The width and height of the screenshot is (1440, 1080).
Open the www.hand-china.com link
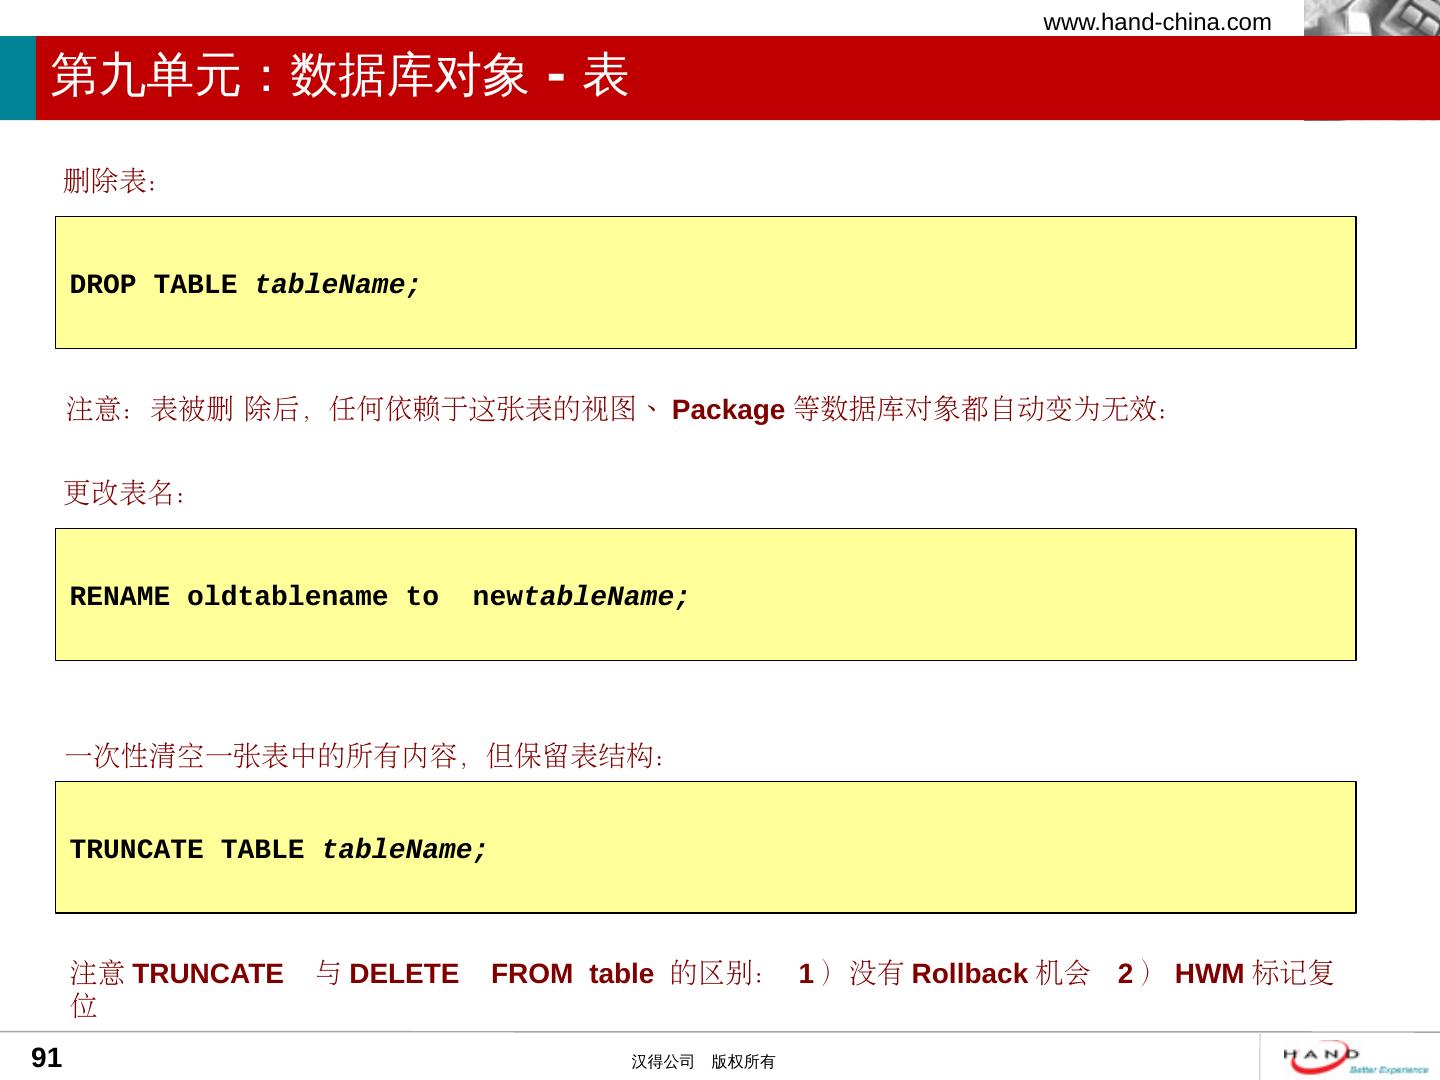click(1157, 22)
